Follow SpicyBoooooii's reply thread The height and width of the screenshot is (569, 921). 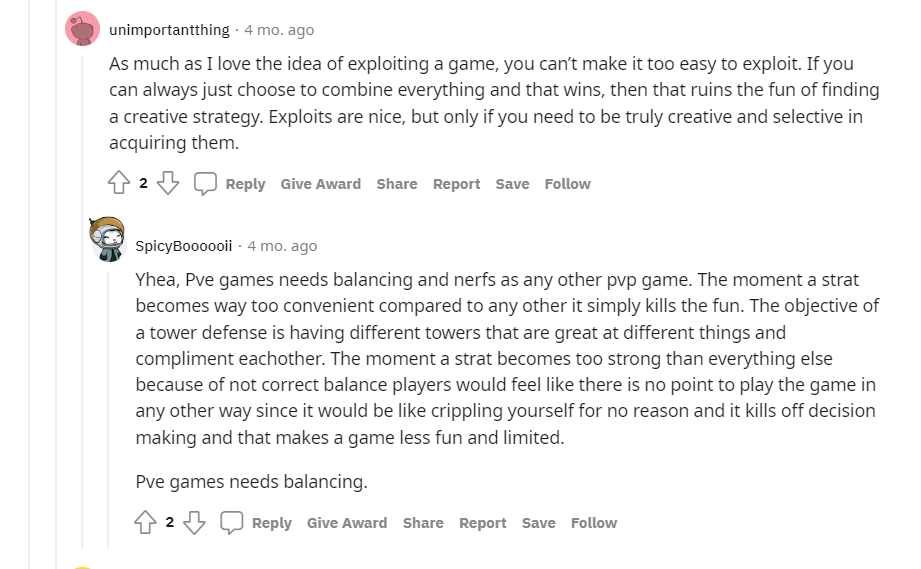click(x=593, y=523)
